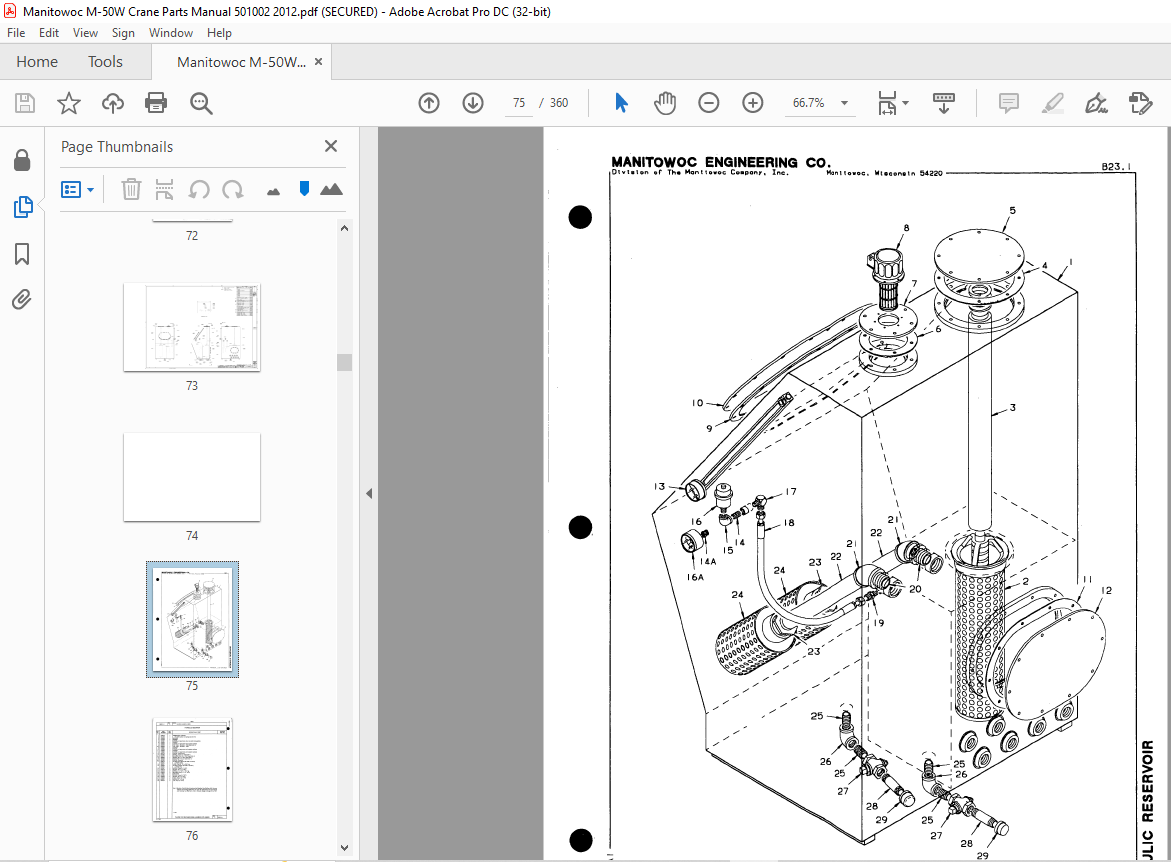The width and height of the screenshot is (1171, 862).
Task: Expand the fit page options arrow
Action: coord(906,103)
